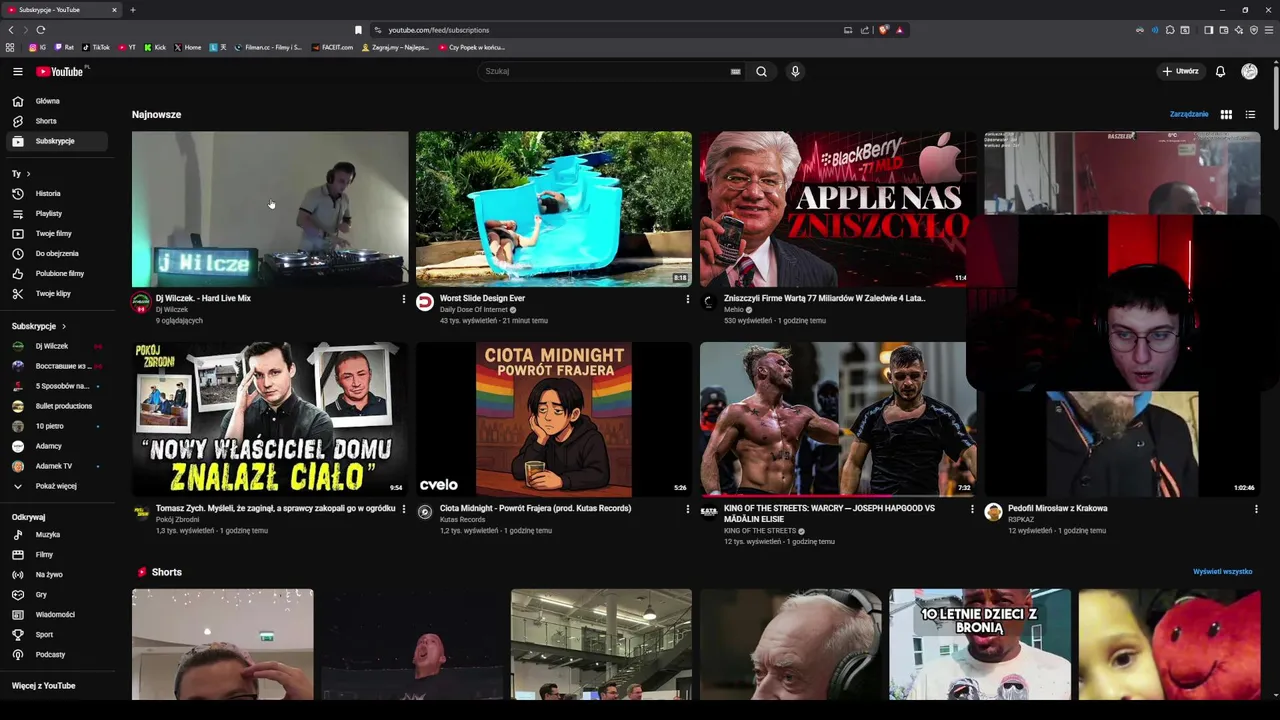Open the share page icon in address bar
Viewport: 1280px width, 720px height.
coord(865,30)
